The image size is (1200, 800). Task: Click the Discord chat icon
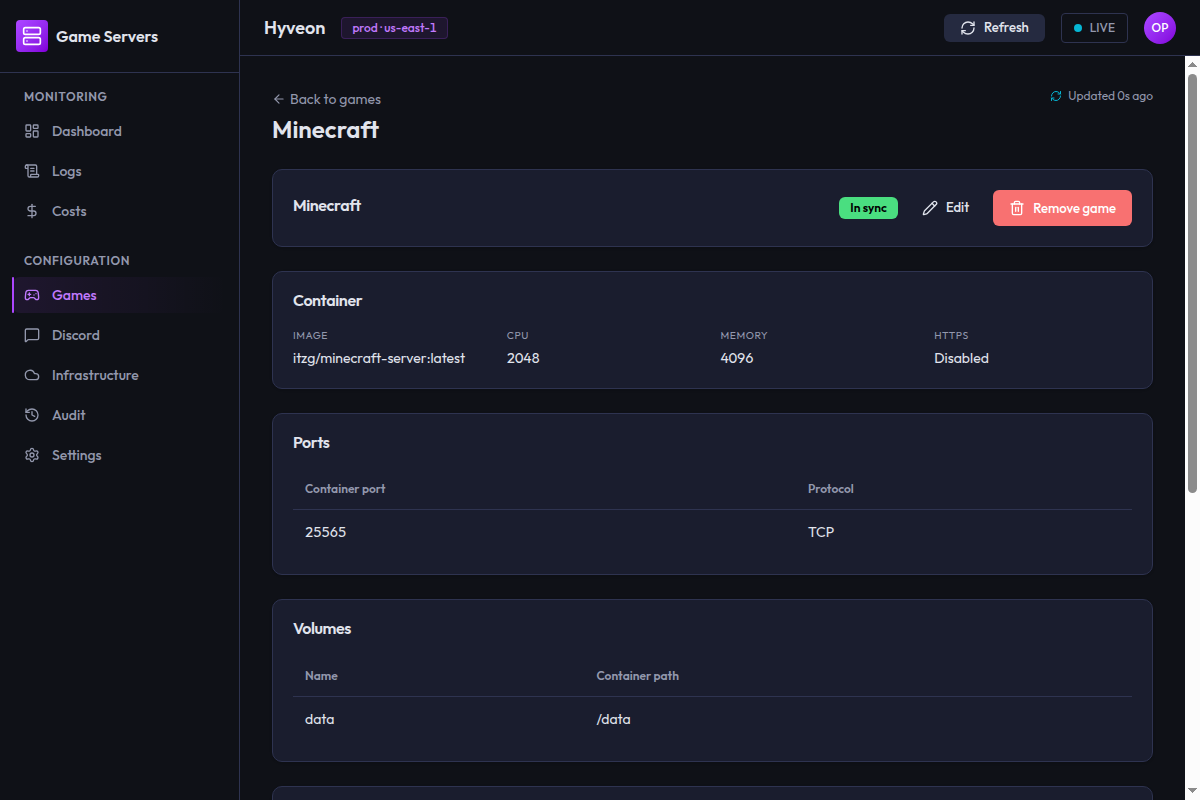tap(32, 335)
